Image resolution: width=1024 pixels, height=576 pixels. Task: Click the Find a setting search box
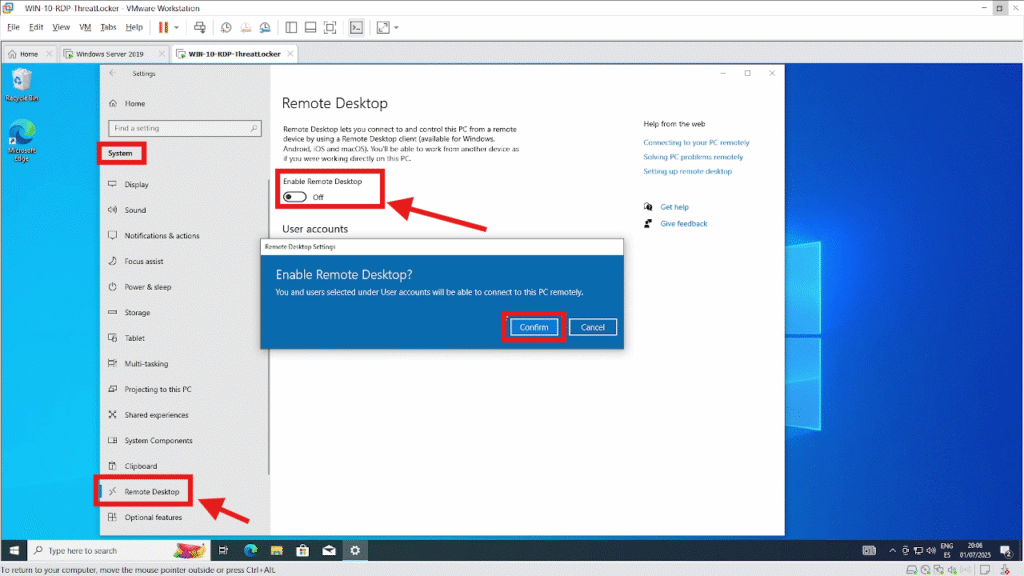[184, 129]
